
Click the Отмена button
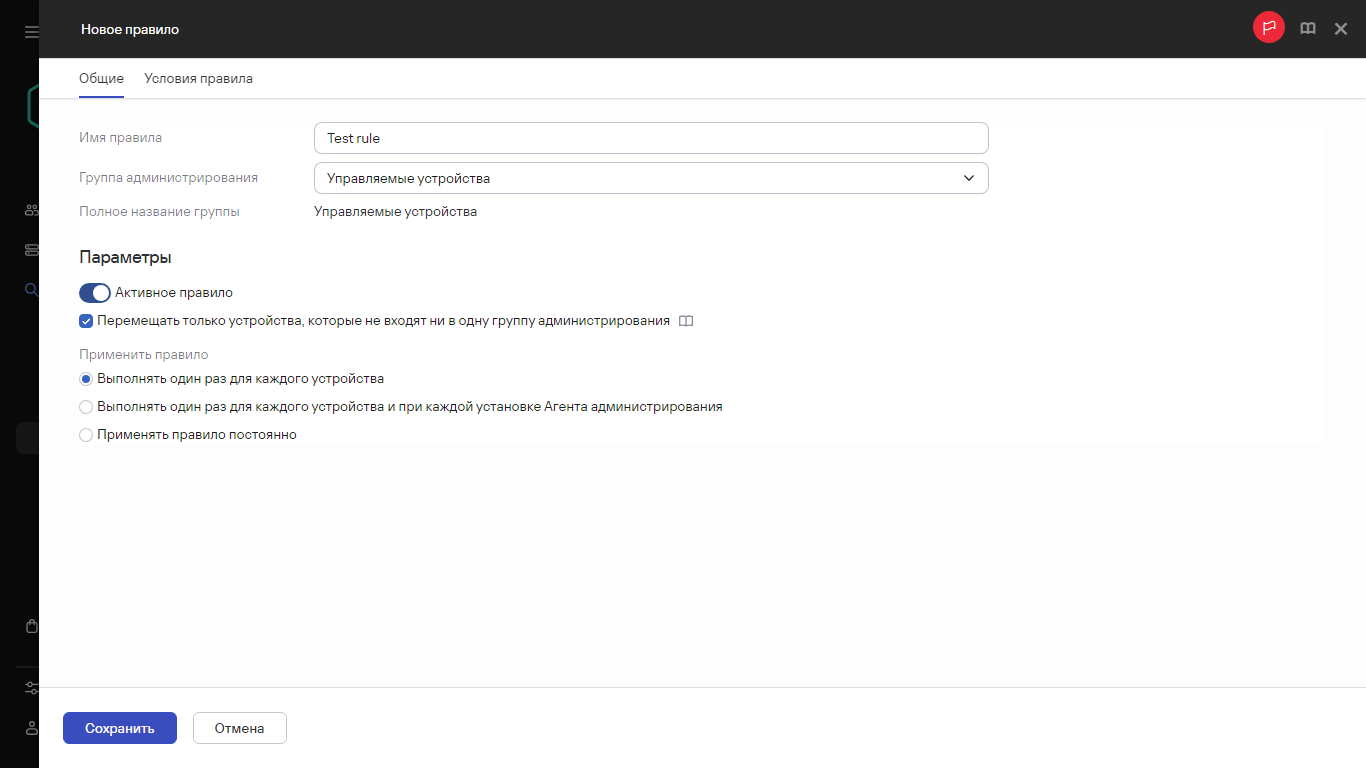pyautogui.click(x=239, y=728)
